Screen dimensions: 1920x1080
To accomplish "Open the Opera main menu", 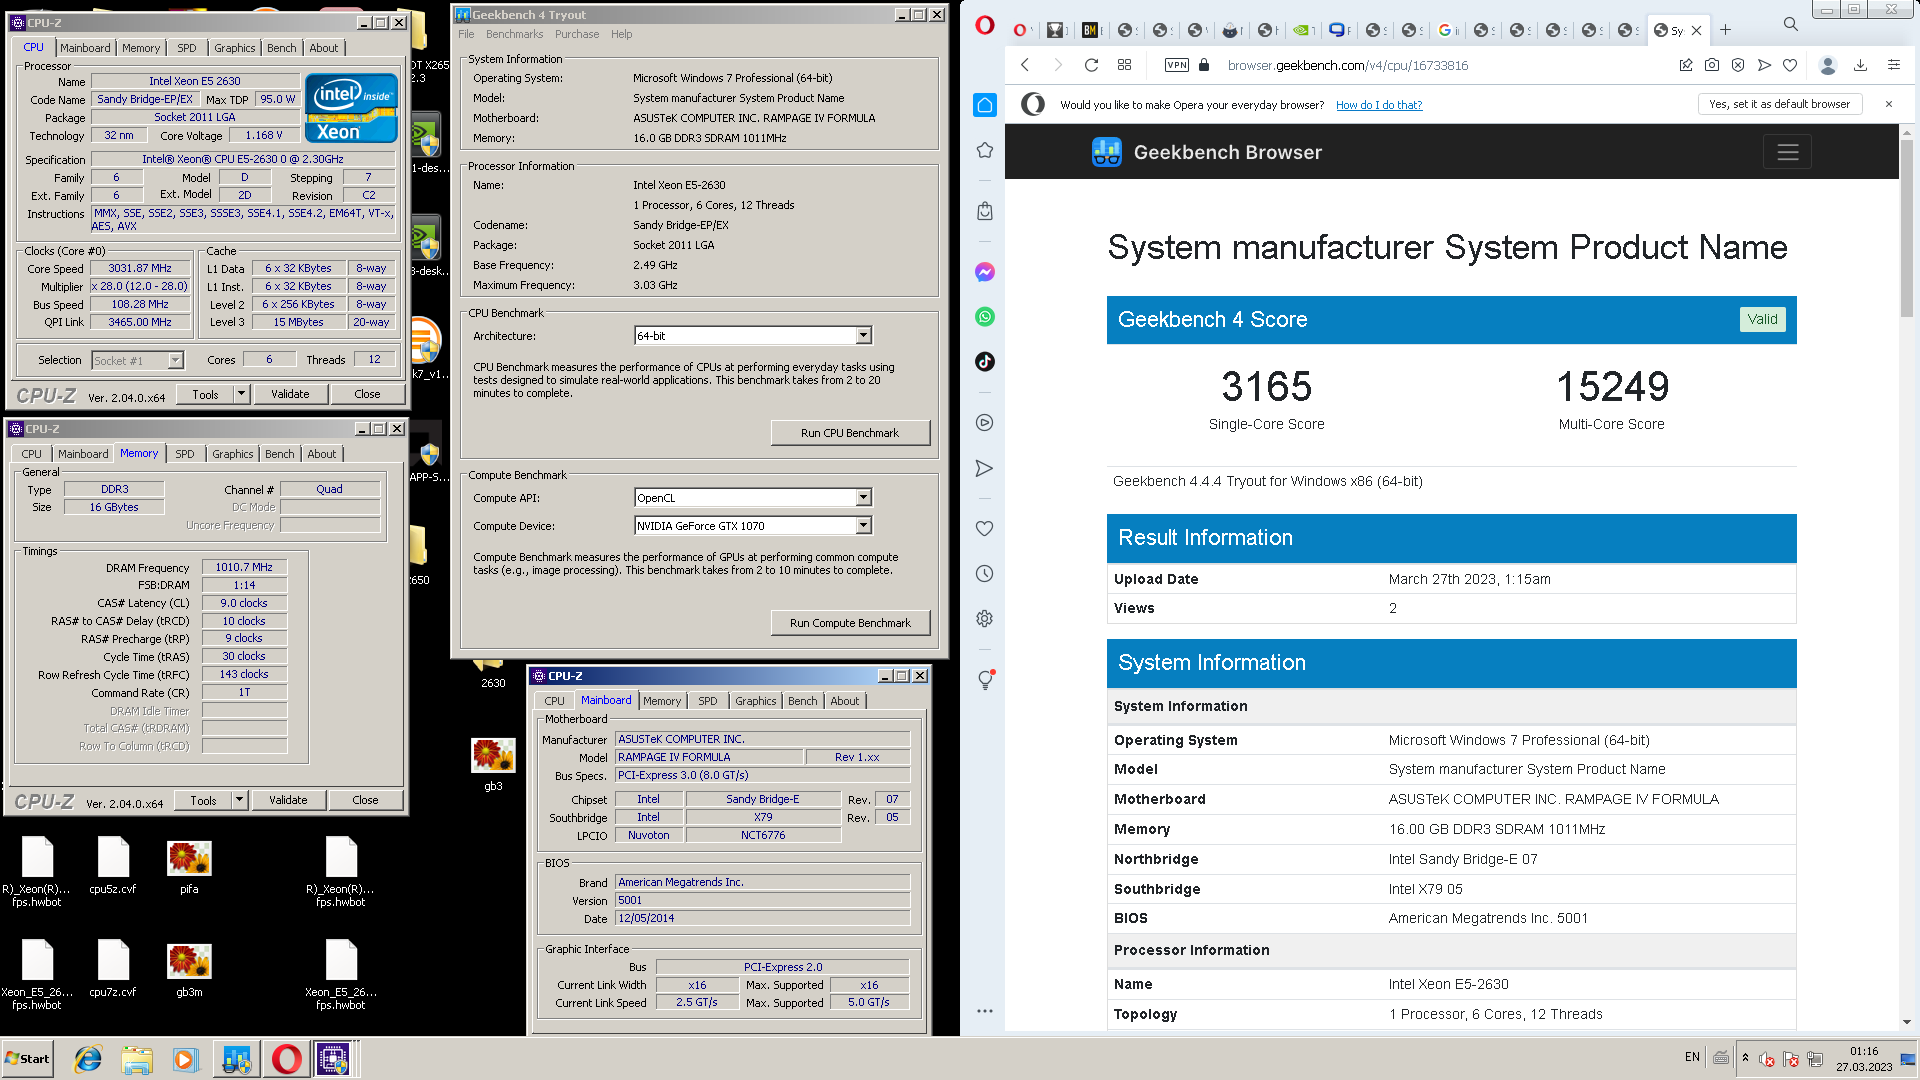I will click(985, 25).
